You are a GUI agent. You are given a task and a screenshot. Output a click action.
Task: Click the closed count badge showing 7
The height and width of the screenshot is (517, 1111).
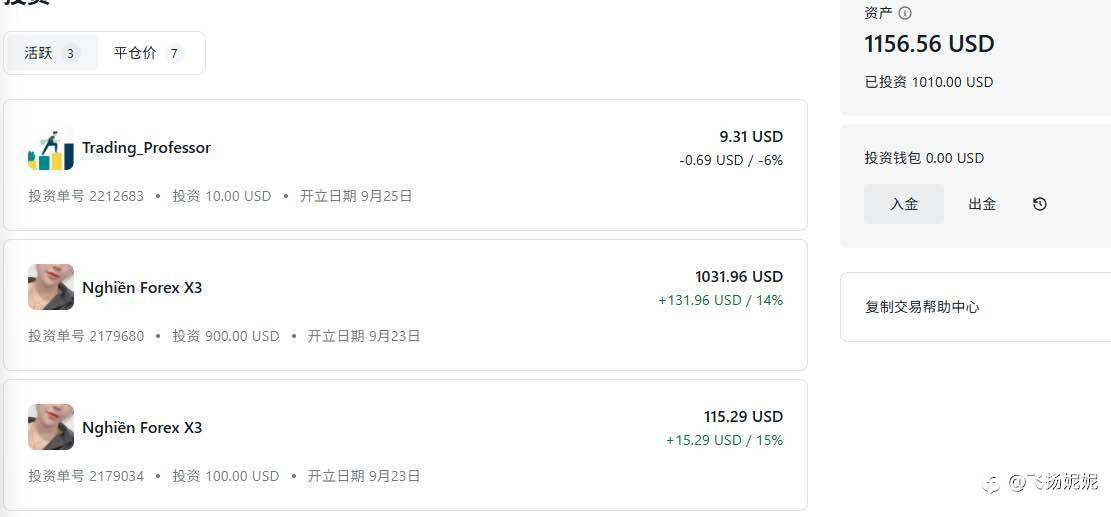click(174, 54)
